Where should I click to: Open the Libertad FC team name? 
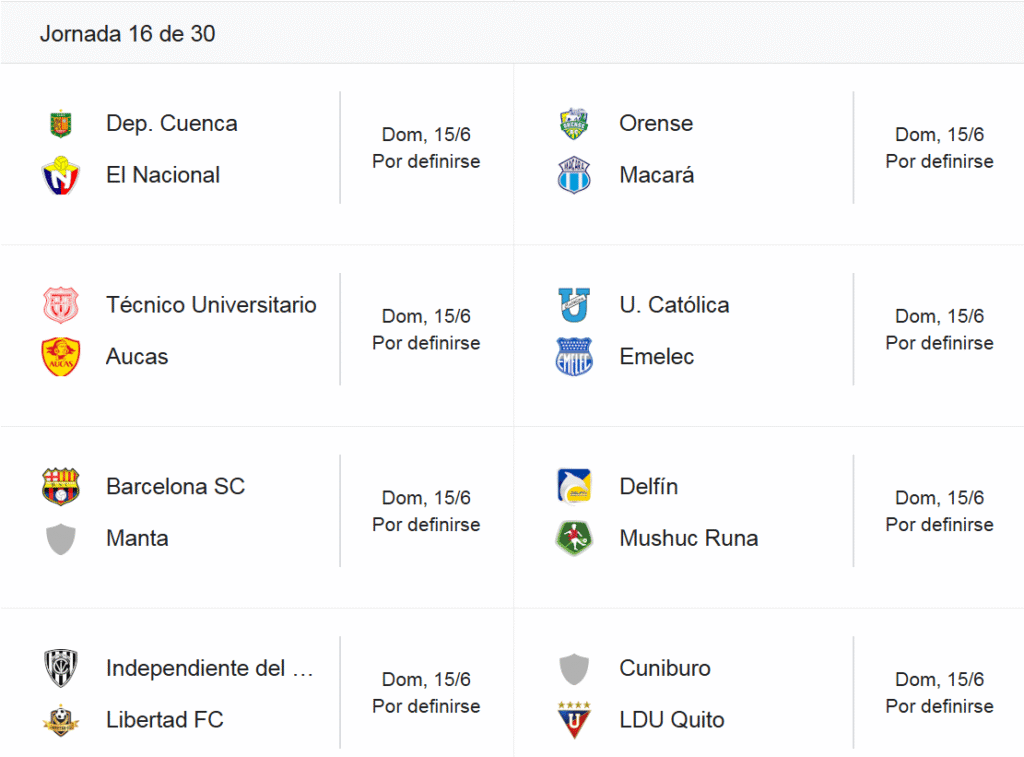coord(165,720)
